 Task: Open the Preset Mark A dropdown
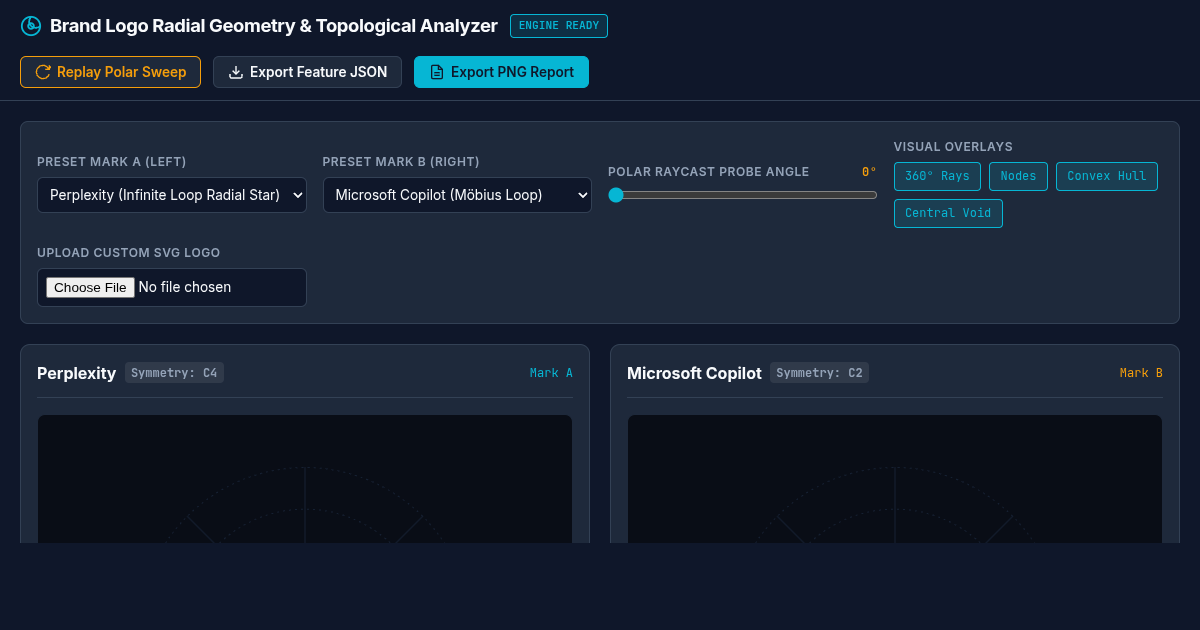tap(172, 195)
